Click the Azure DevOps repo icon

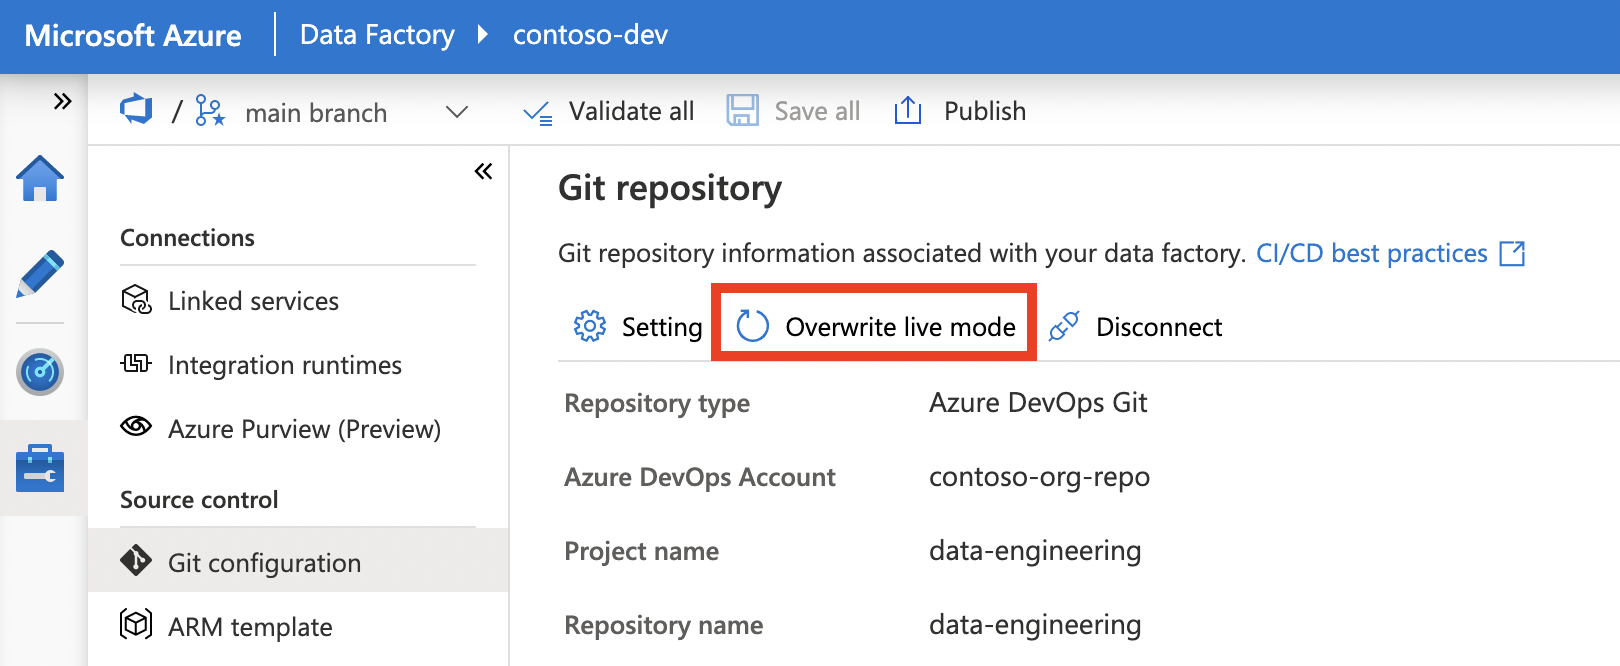(x=136, y=109)
